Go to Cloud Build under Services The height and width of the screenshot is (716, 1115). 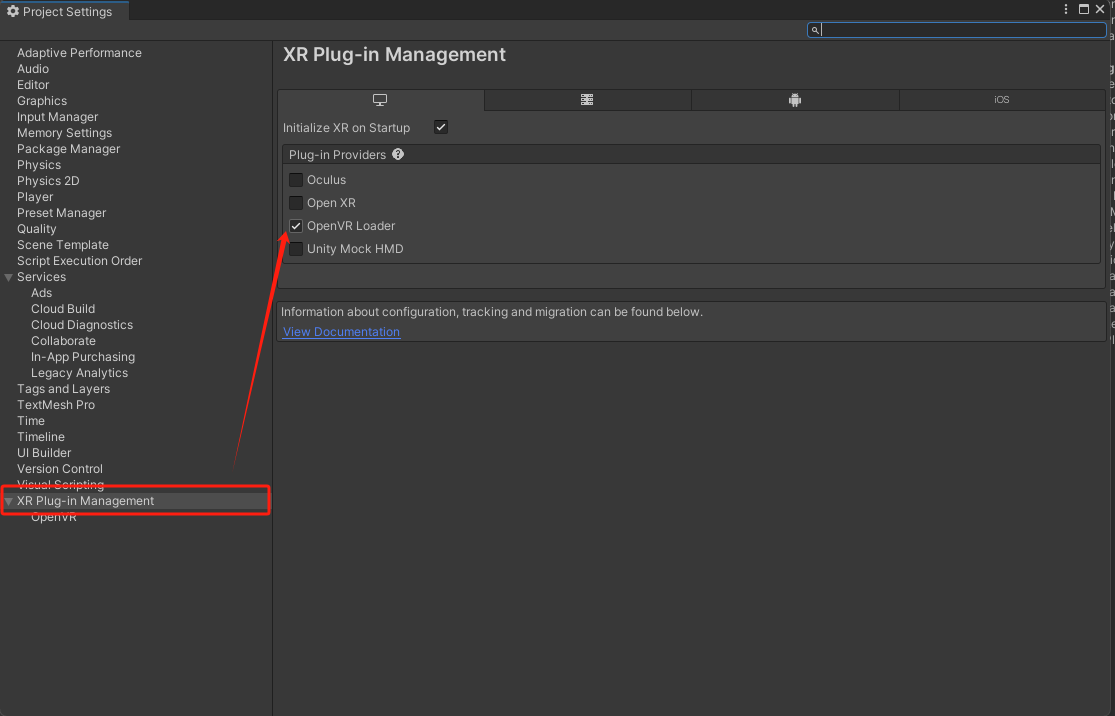pyautogui.click(x=63, y=309)
